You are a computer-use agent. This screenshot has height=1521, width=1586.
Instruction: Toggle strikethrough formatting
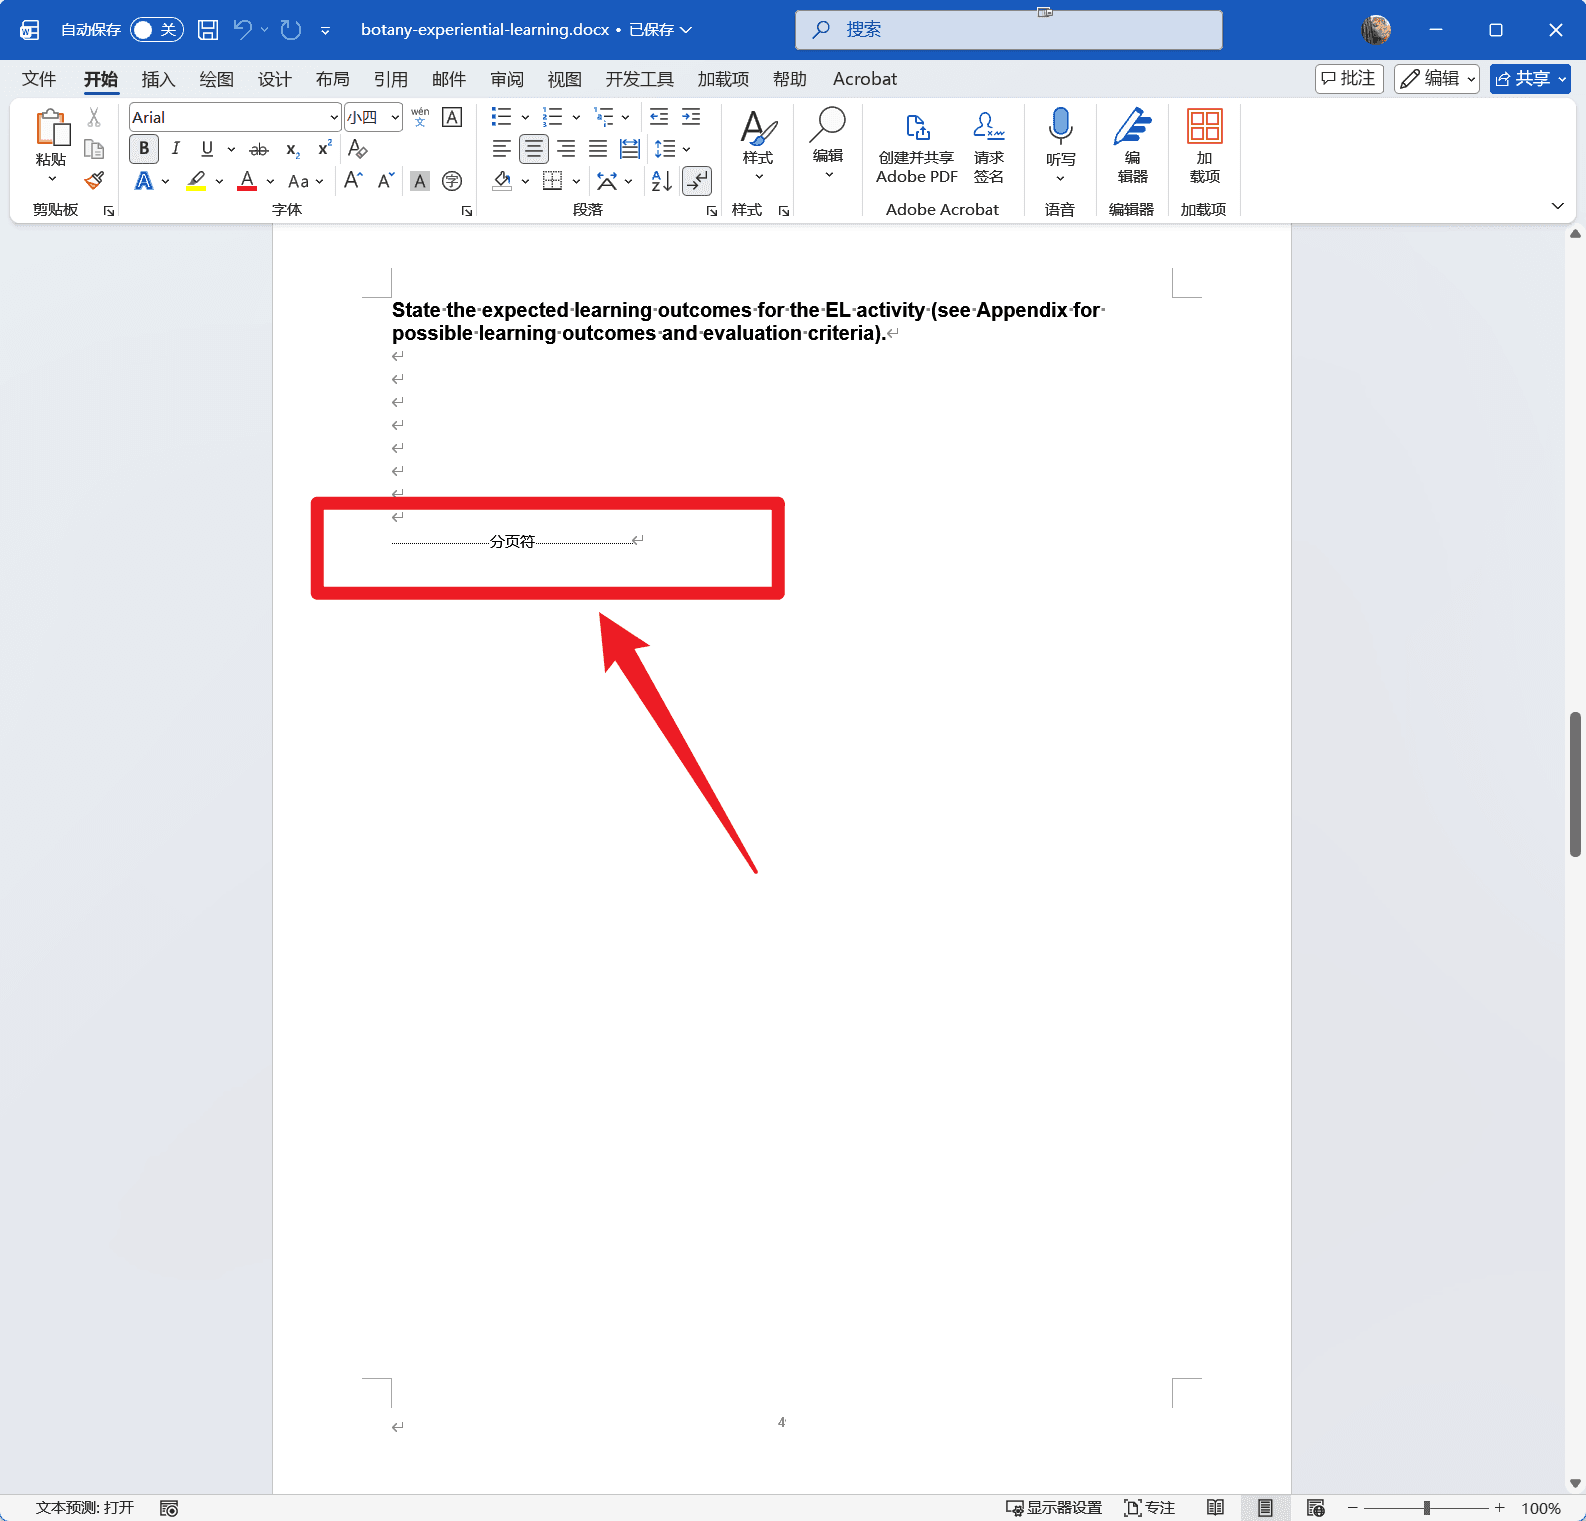coord(259,149)
